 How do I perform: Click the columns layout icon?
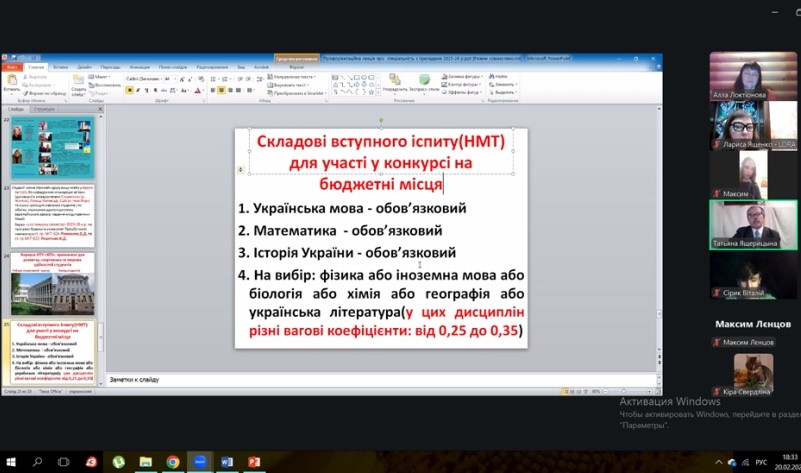coord(250,90)
